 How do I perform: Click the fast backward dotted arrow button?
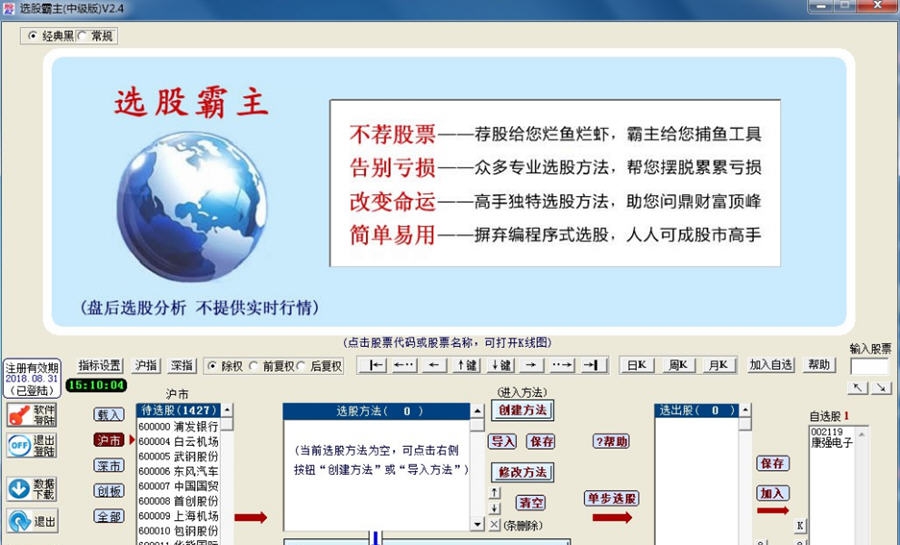404,365
